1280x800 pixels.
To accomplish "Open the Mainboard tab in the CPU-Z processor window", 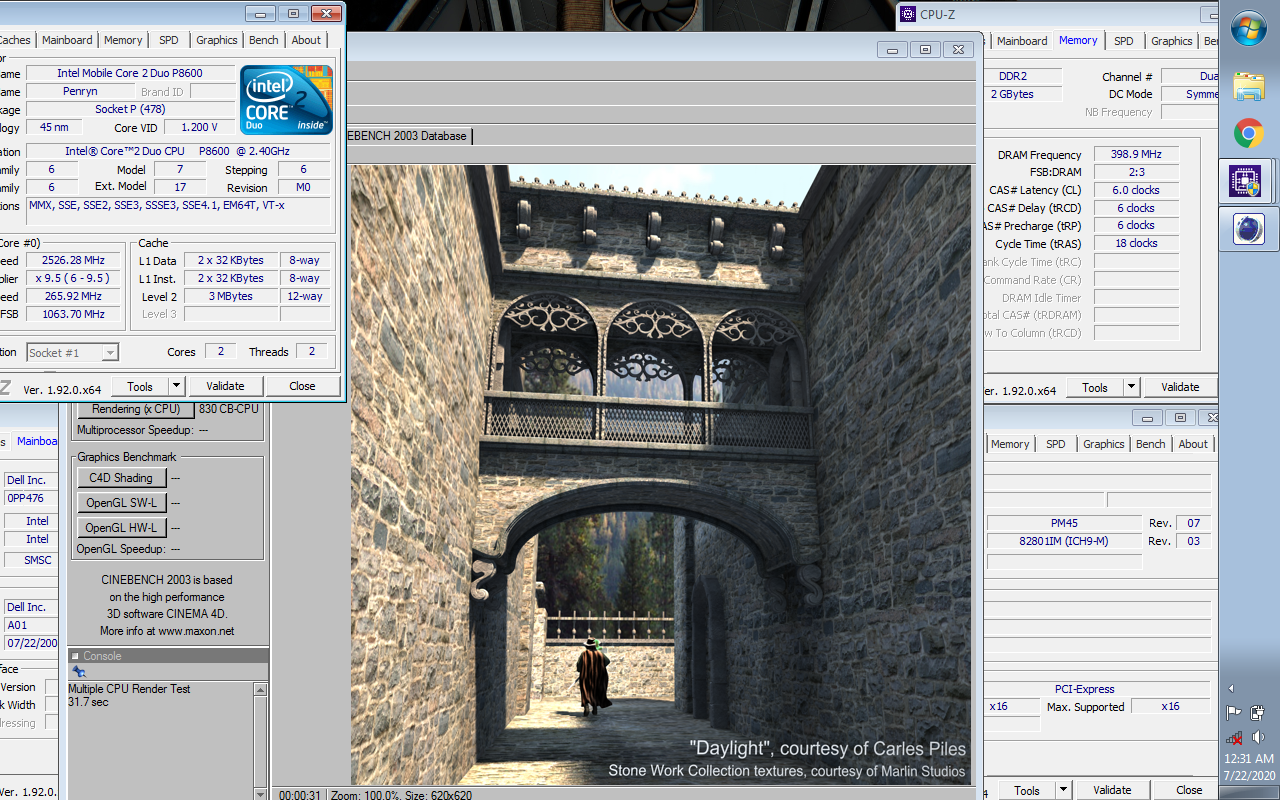I will [67, 40].
